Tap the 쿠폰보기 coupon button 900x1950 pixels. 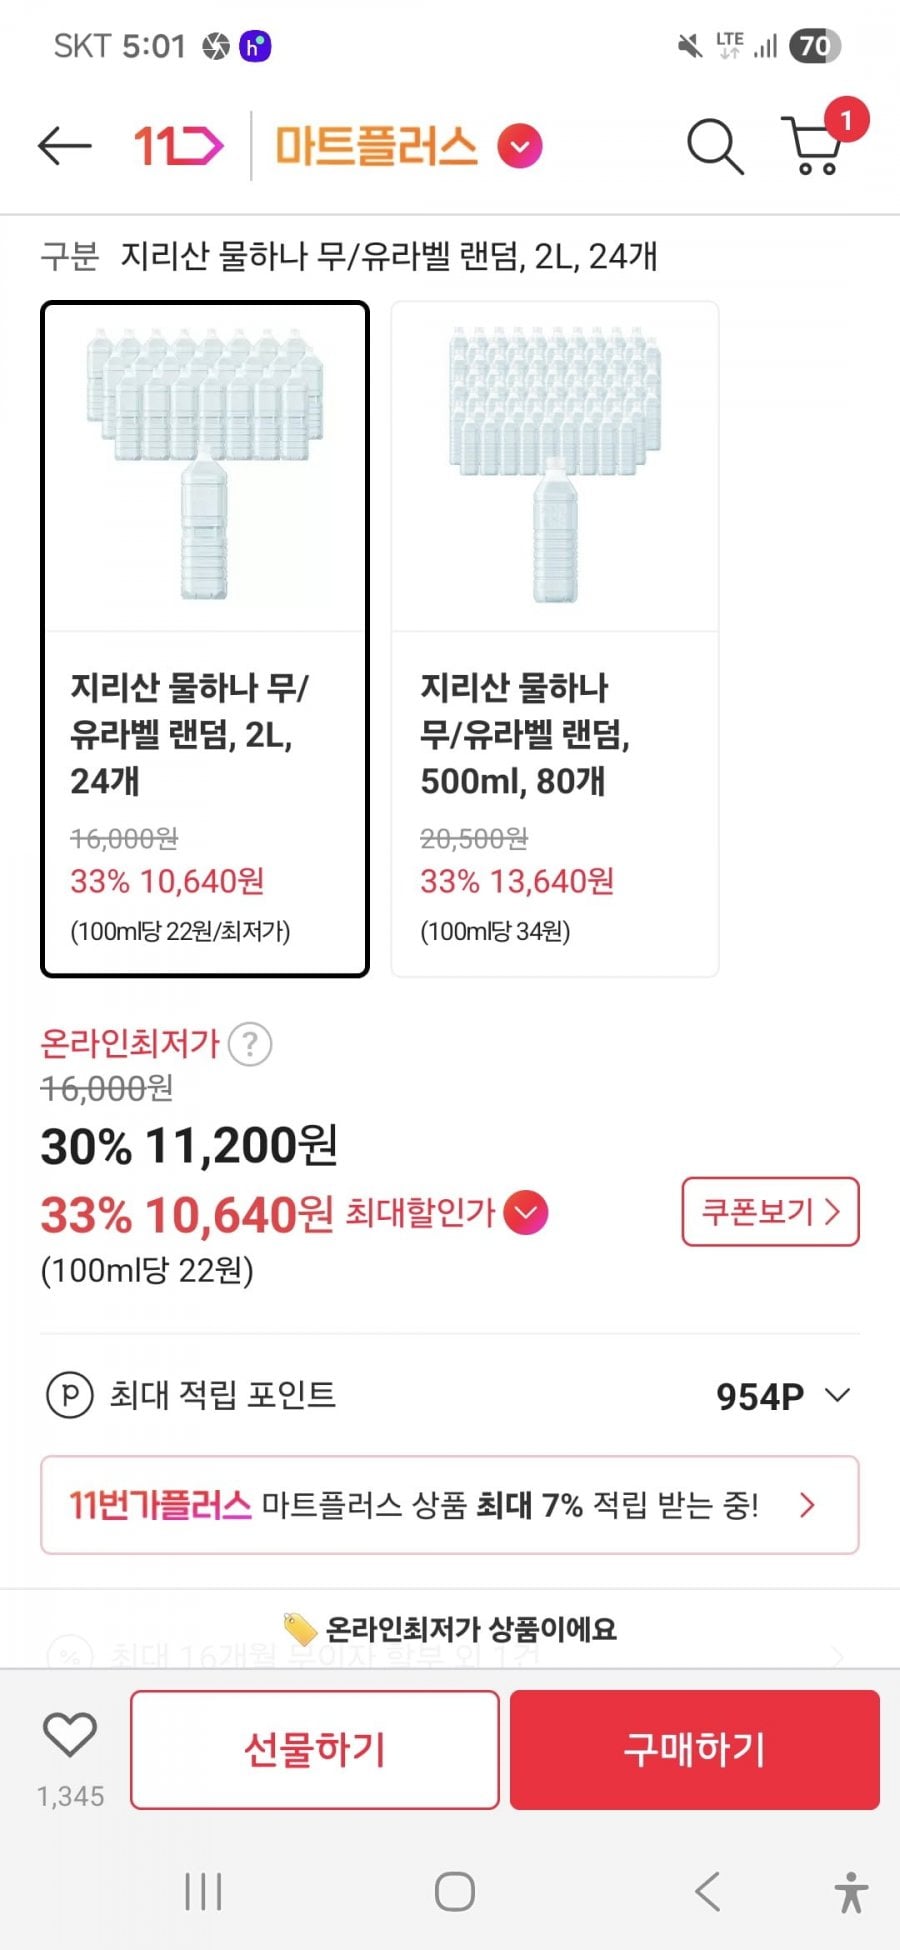click(770, 1212)
